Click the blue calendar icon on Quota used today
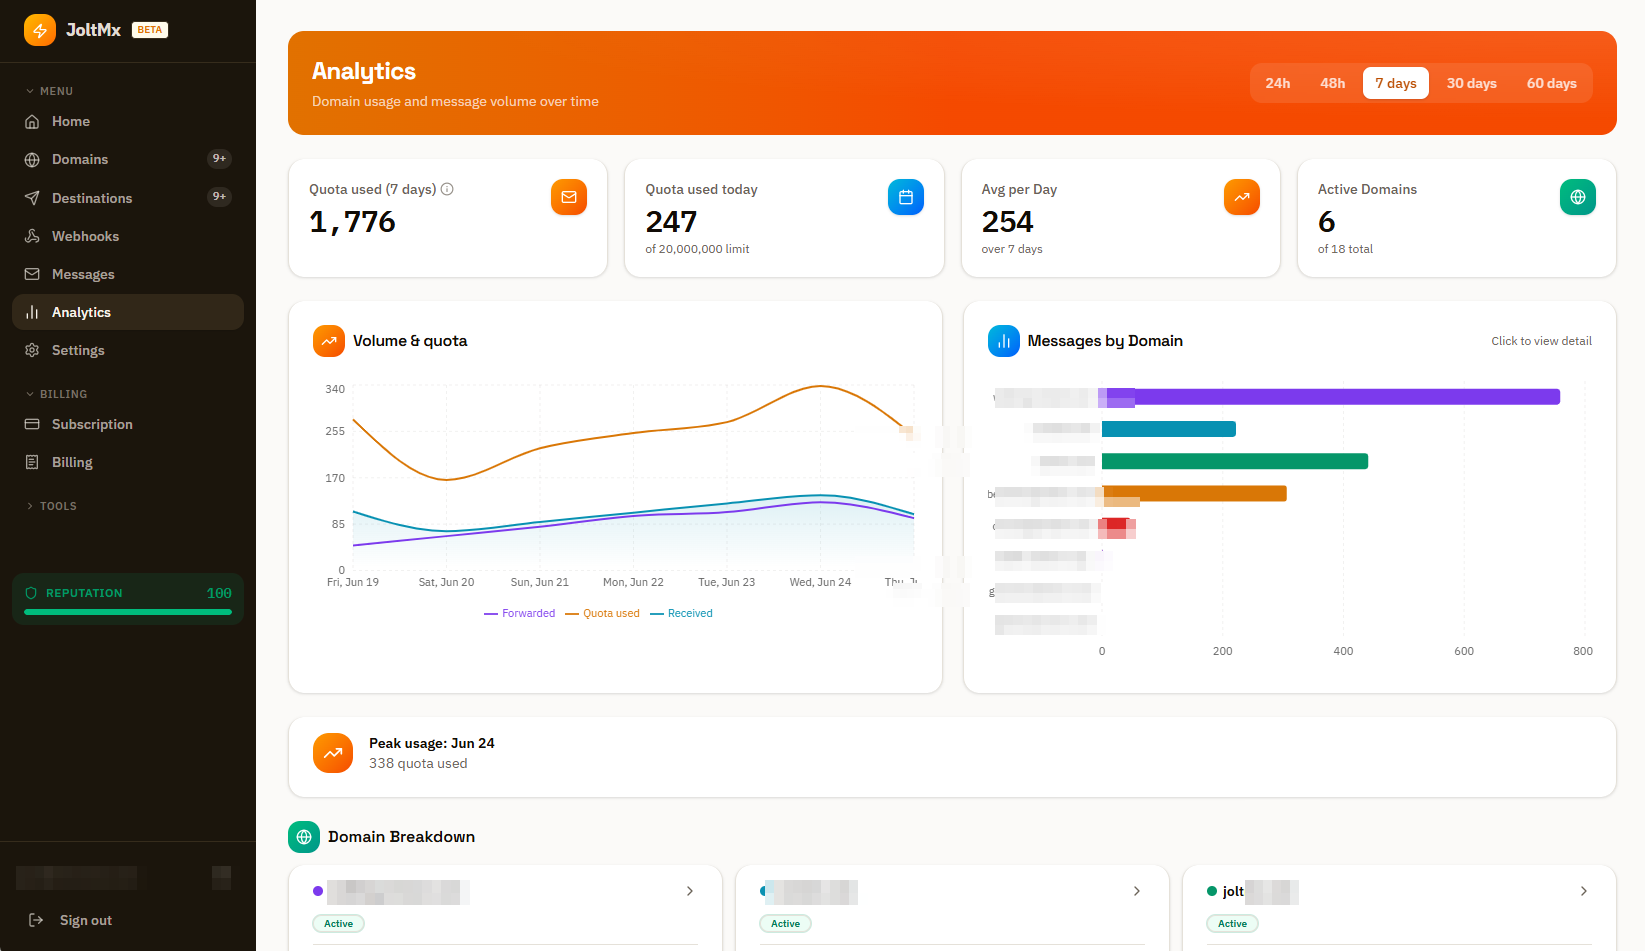1645x951 pixels. point(906,197)
